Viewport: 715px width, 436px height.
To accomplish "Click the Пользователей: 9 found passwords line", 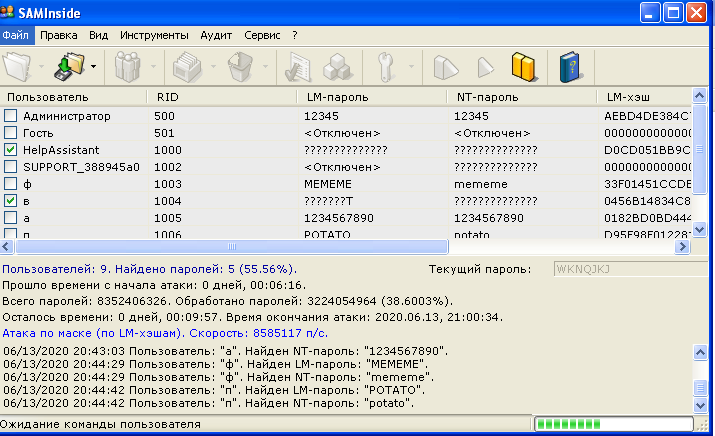I will click(x=150, y=269).
